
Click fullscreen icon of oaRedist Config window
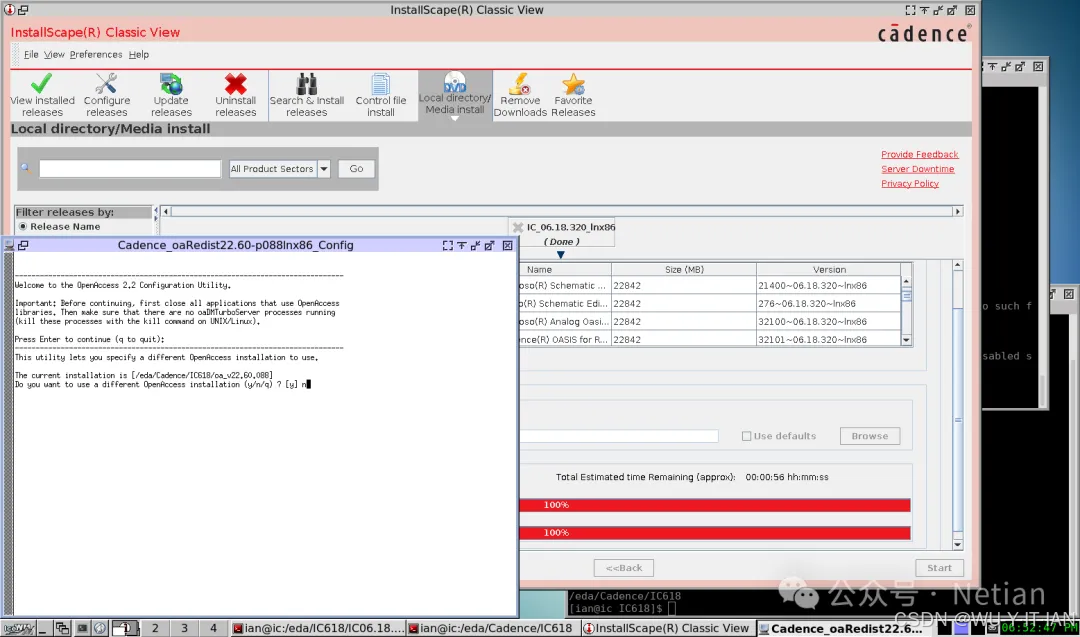448,245
